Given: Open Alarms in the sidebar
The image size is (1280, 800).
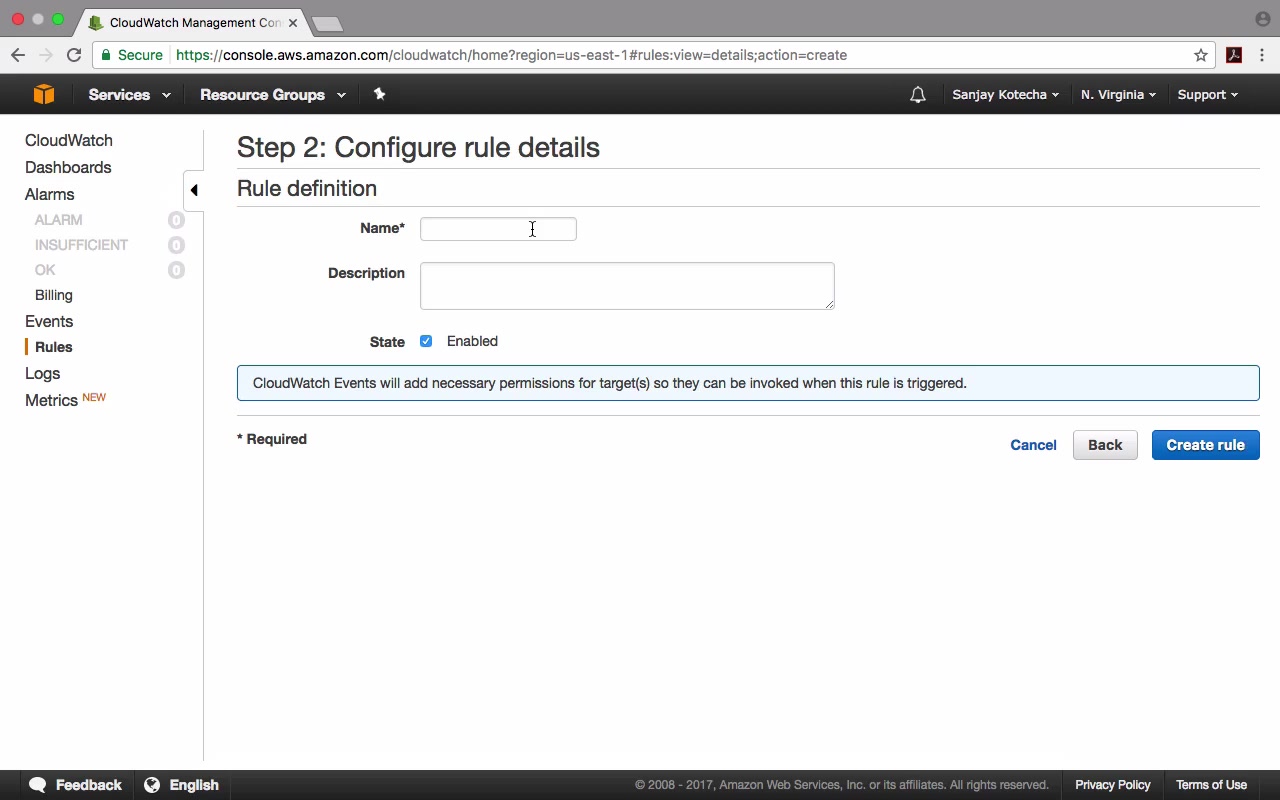Looking at the screenshot, I should pyautogui.click(x=50, y=194).
